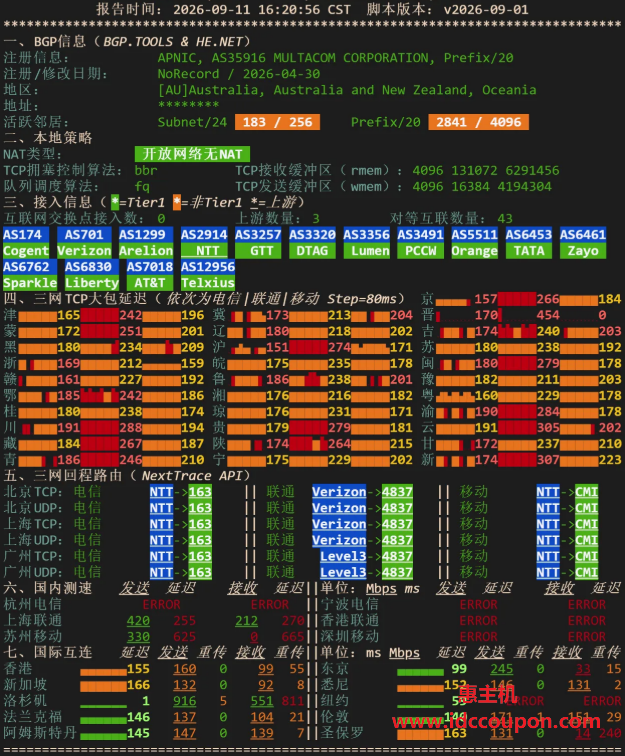This screenshot has width=625, height=756.
Task: Click the AS7018 badge
Action: coord(149,267)
